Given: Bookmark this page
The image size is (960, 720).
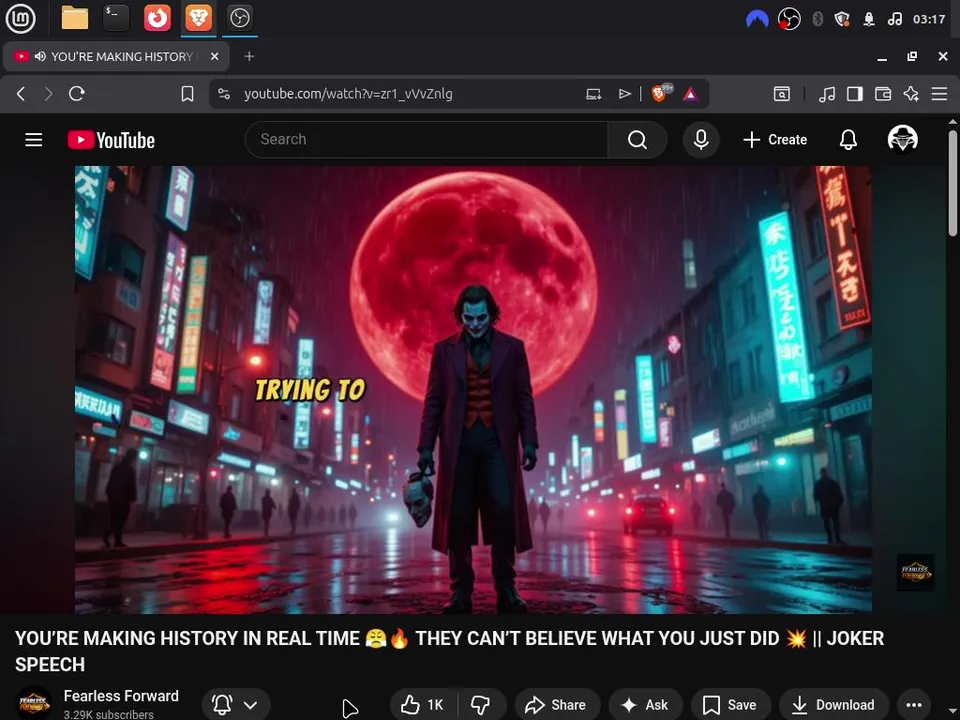Looking at the screenshot, I should 187,94.
